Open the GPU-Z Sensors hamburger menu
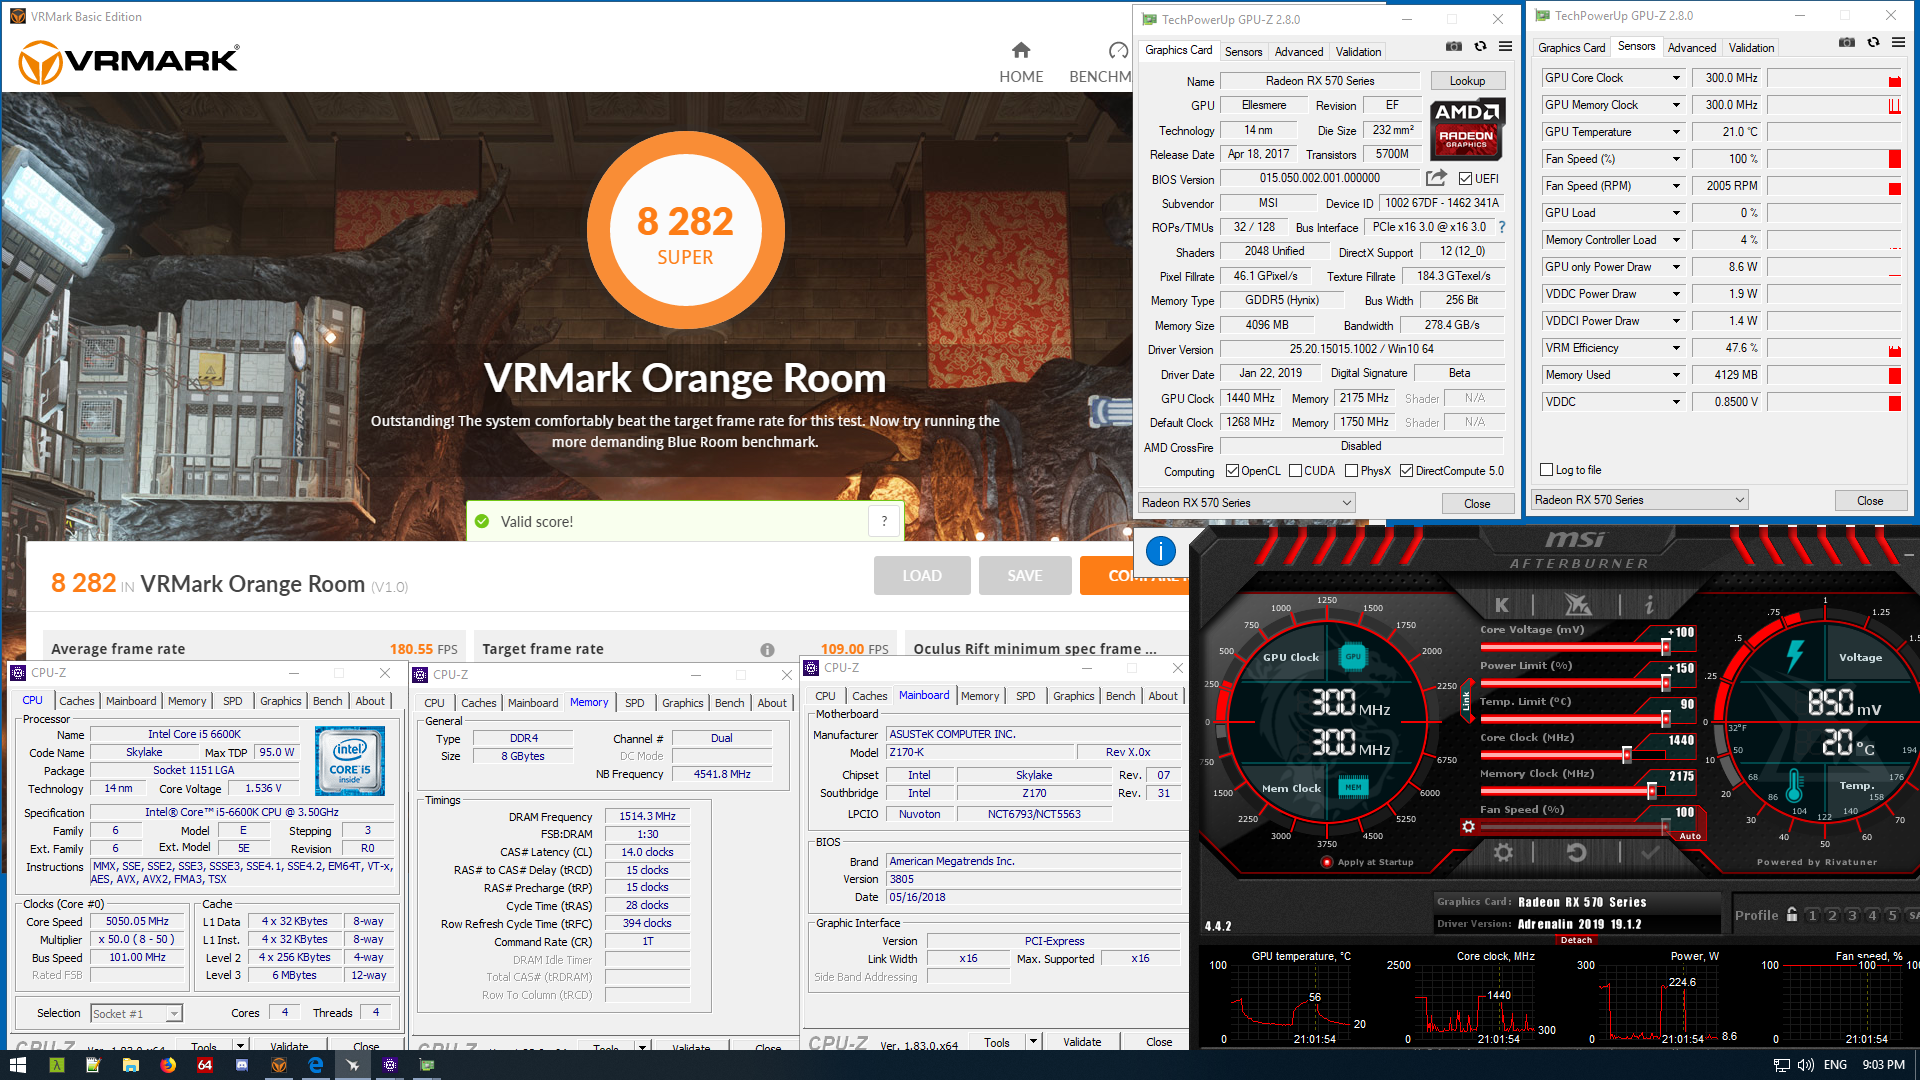The height and width of the screenshot is (1080, 1920). [1898, 42]
